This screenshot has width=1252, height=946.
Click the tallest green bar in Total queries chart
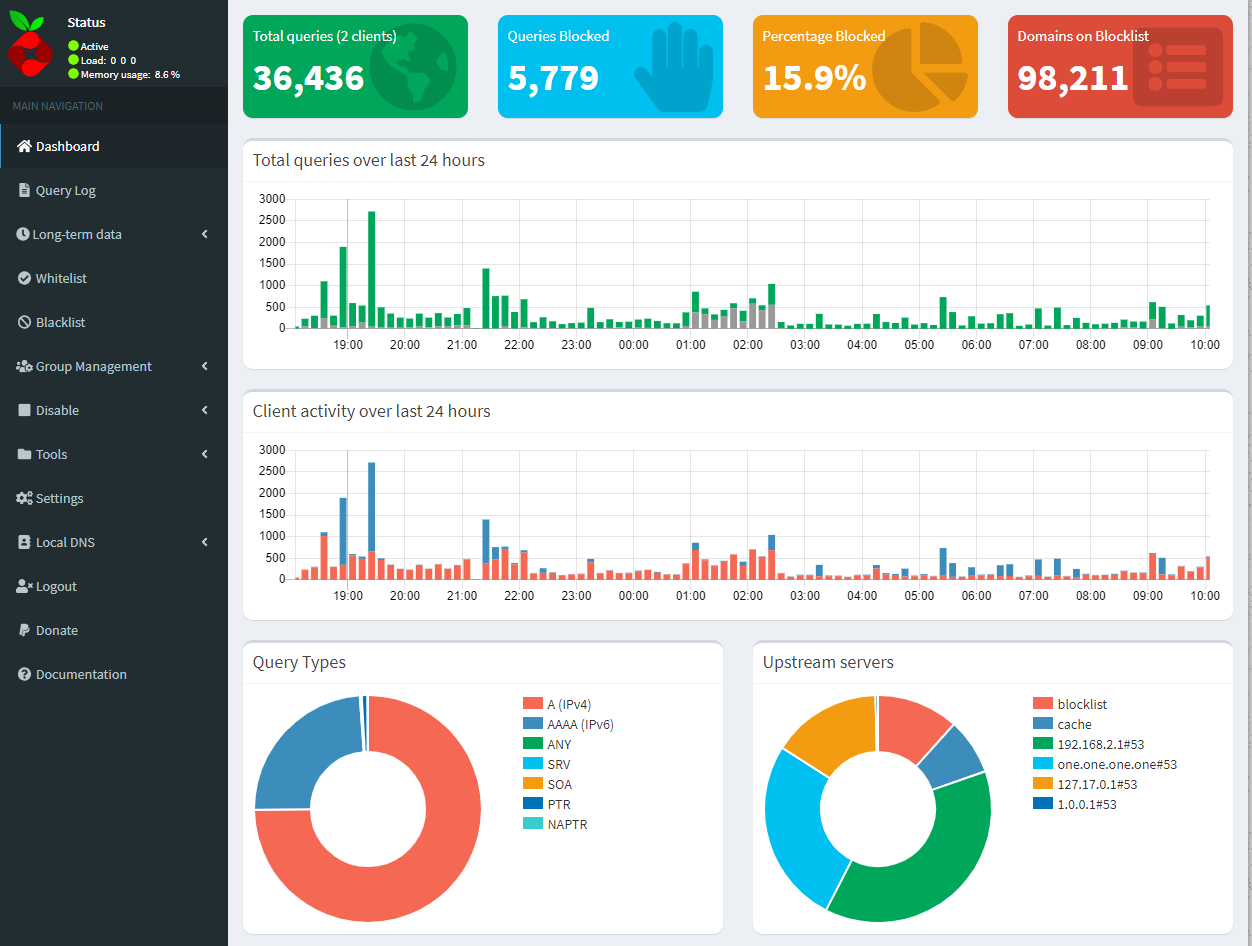(371, 269)
